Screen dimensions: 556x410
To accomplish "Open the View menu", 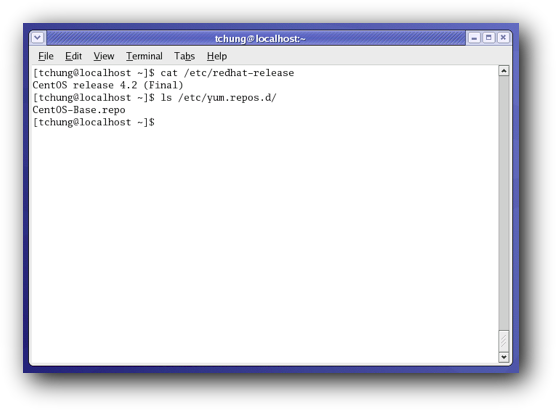I will (104, 56).
